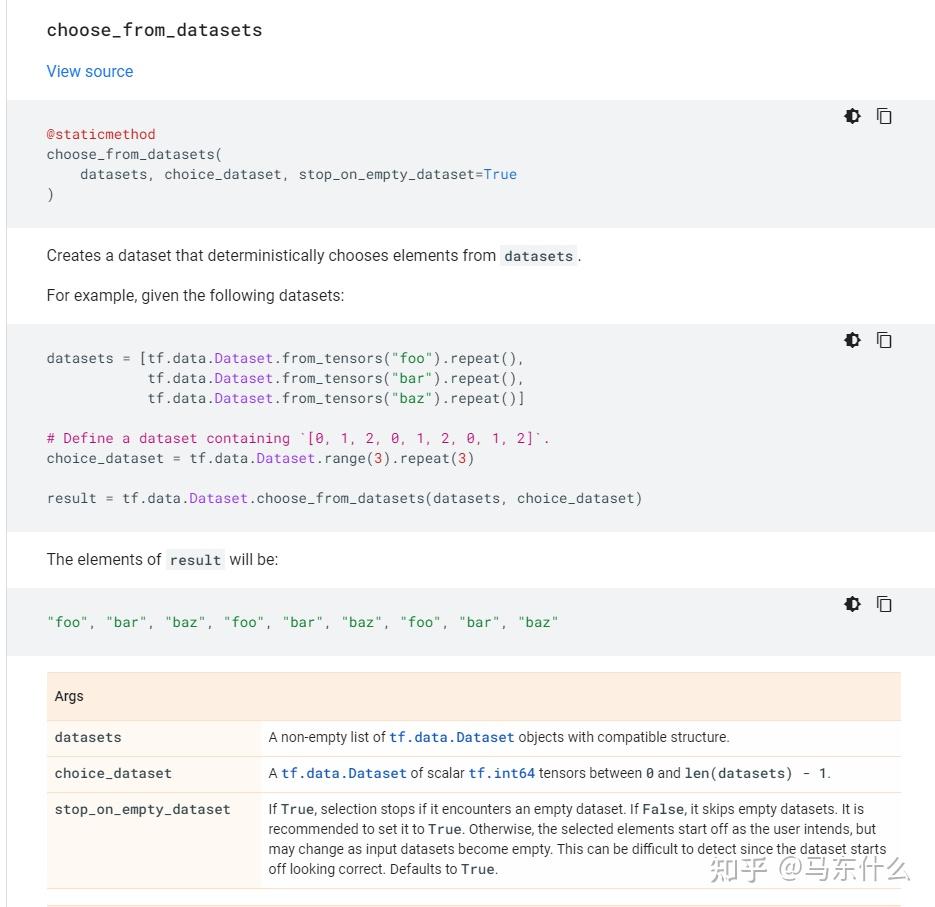The width and height of the screenshot is (935, 907).
Task: Follow the tf.int64 link
Action: [502, 773]
